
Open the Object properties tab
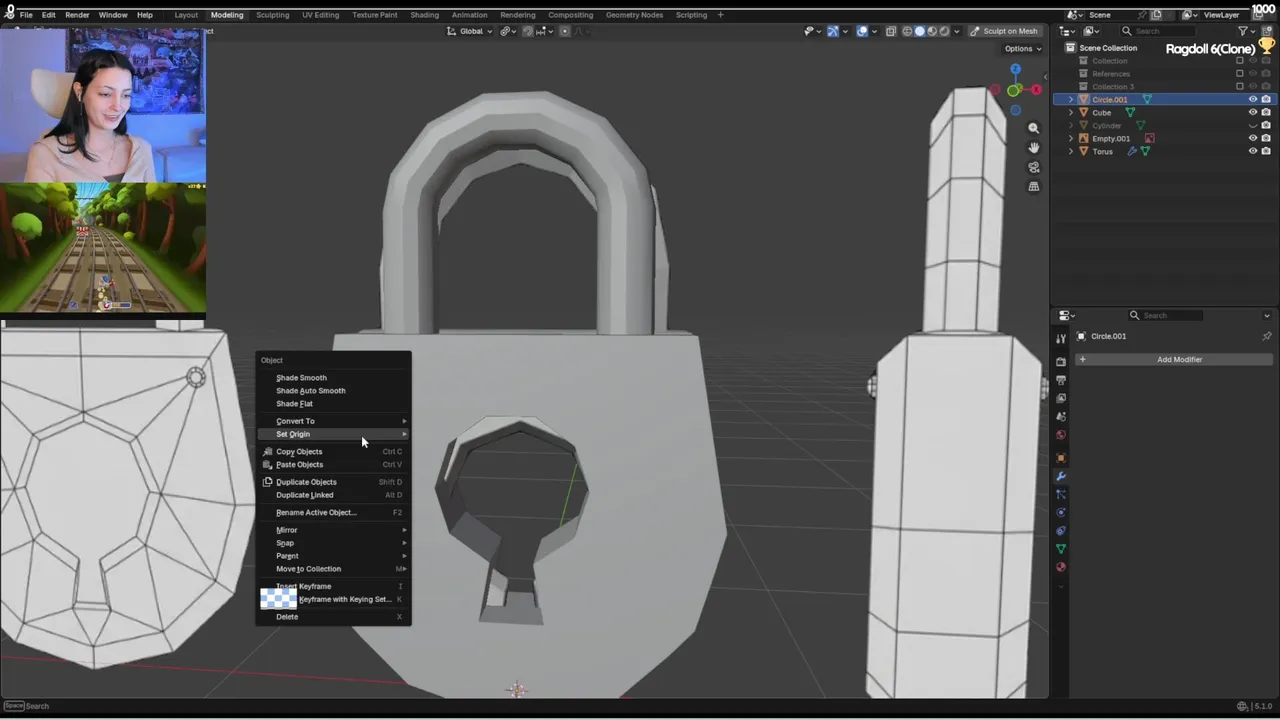point(1061,457)
